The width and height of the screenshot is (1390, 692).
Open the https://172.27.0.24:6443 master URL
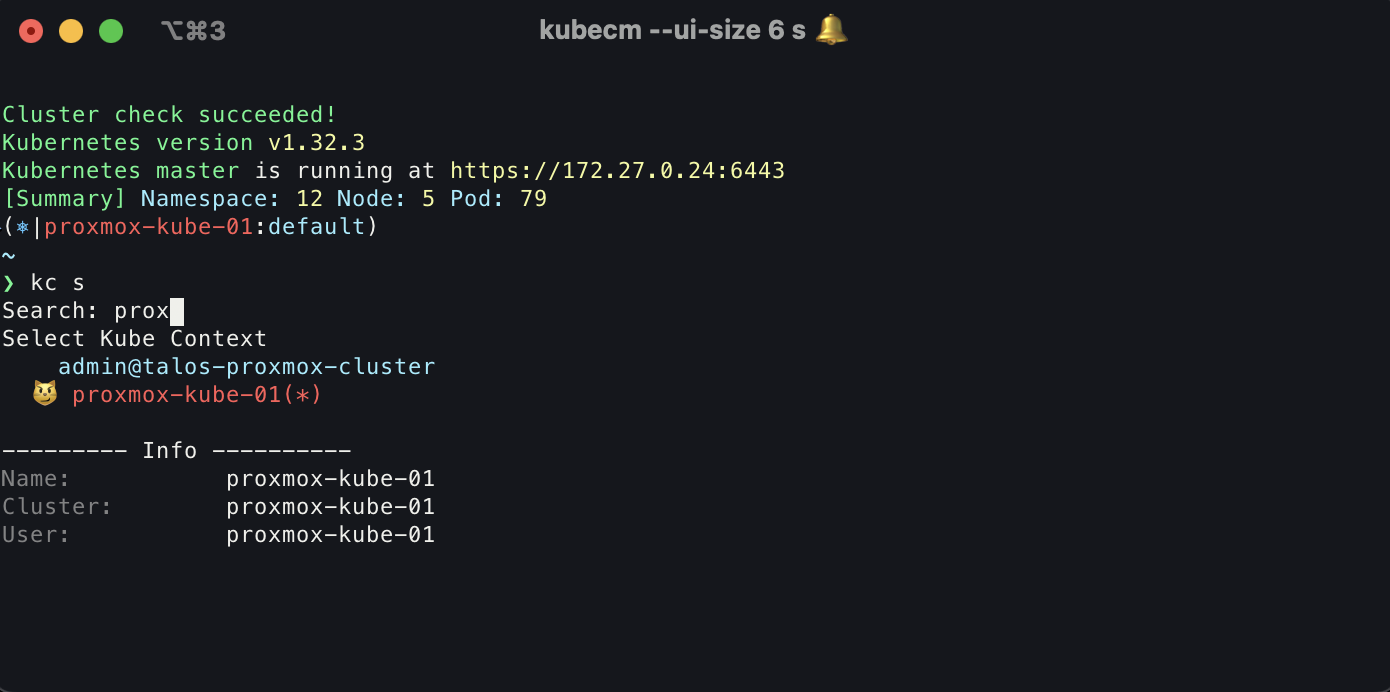coord(617,171)
